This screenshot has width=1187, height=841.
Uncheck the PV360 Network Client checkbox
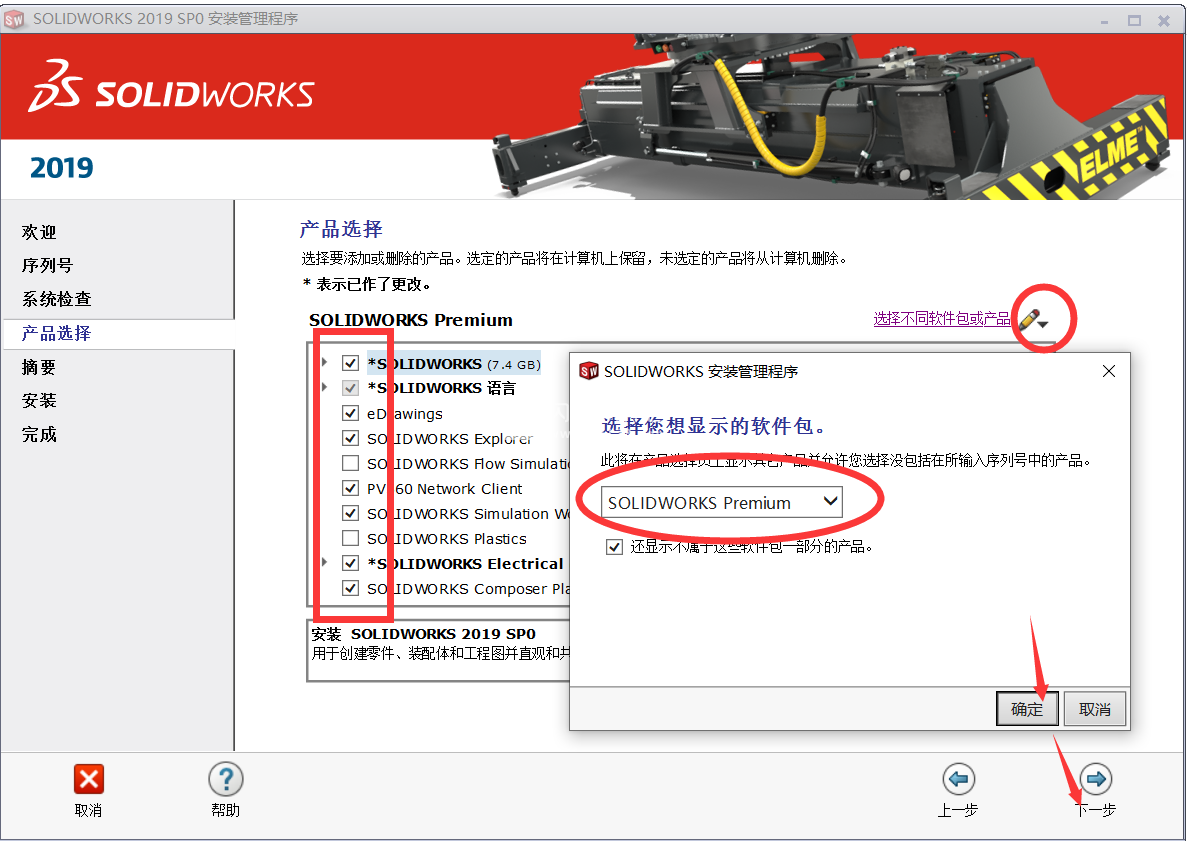pyautogui.click(x=350, y=488)
